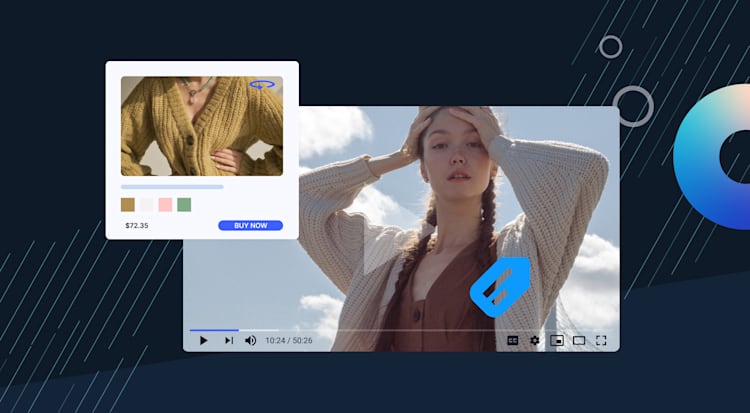Click the $72.35 price text
The width and height of the screenshot is (750, 413).
[137, 225]
